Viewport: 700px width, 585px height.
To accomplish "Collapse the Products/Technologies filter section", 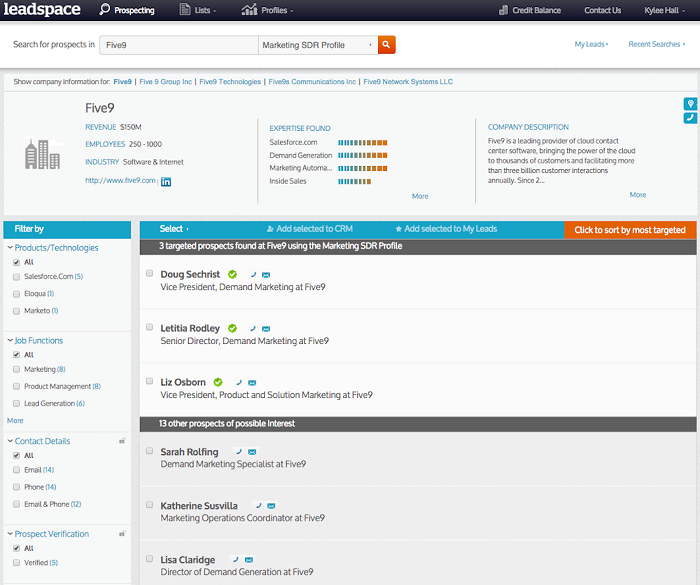I will point(10,247).
